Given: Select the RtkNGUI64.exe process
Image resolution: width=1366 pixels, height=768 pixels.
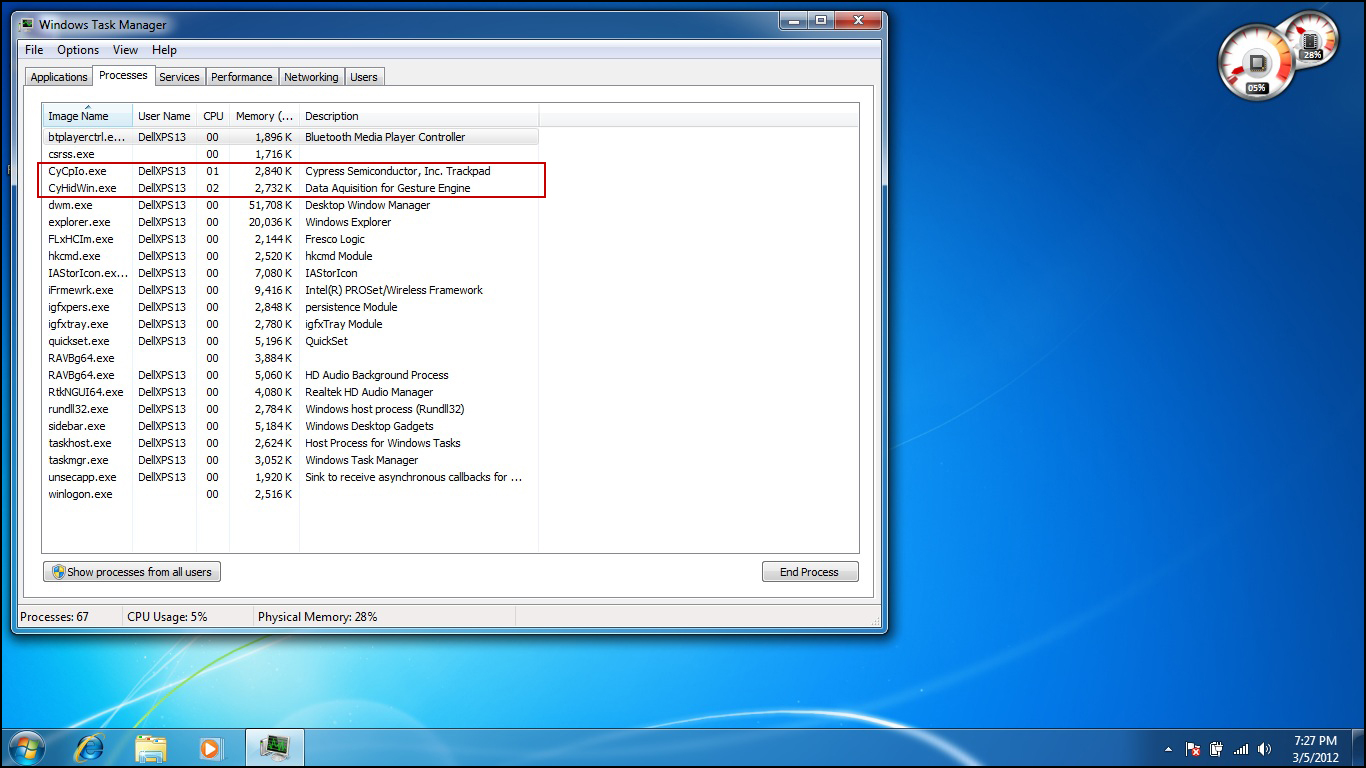Looking at the screenshot, I should tap(291, 392).
